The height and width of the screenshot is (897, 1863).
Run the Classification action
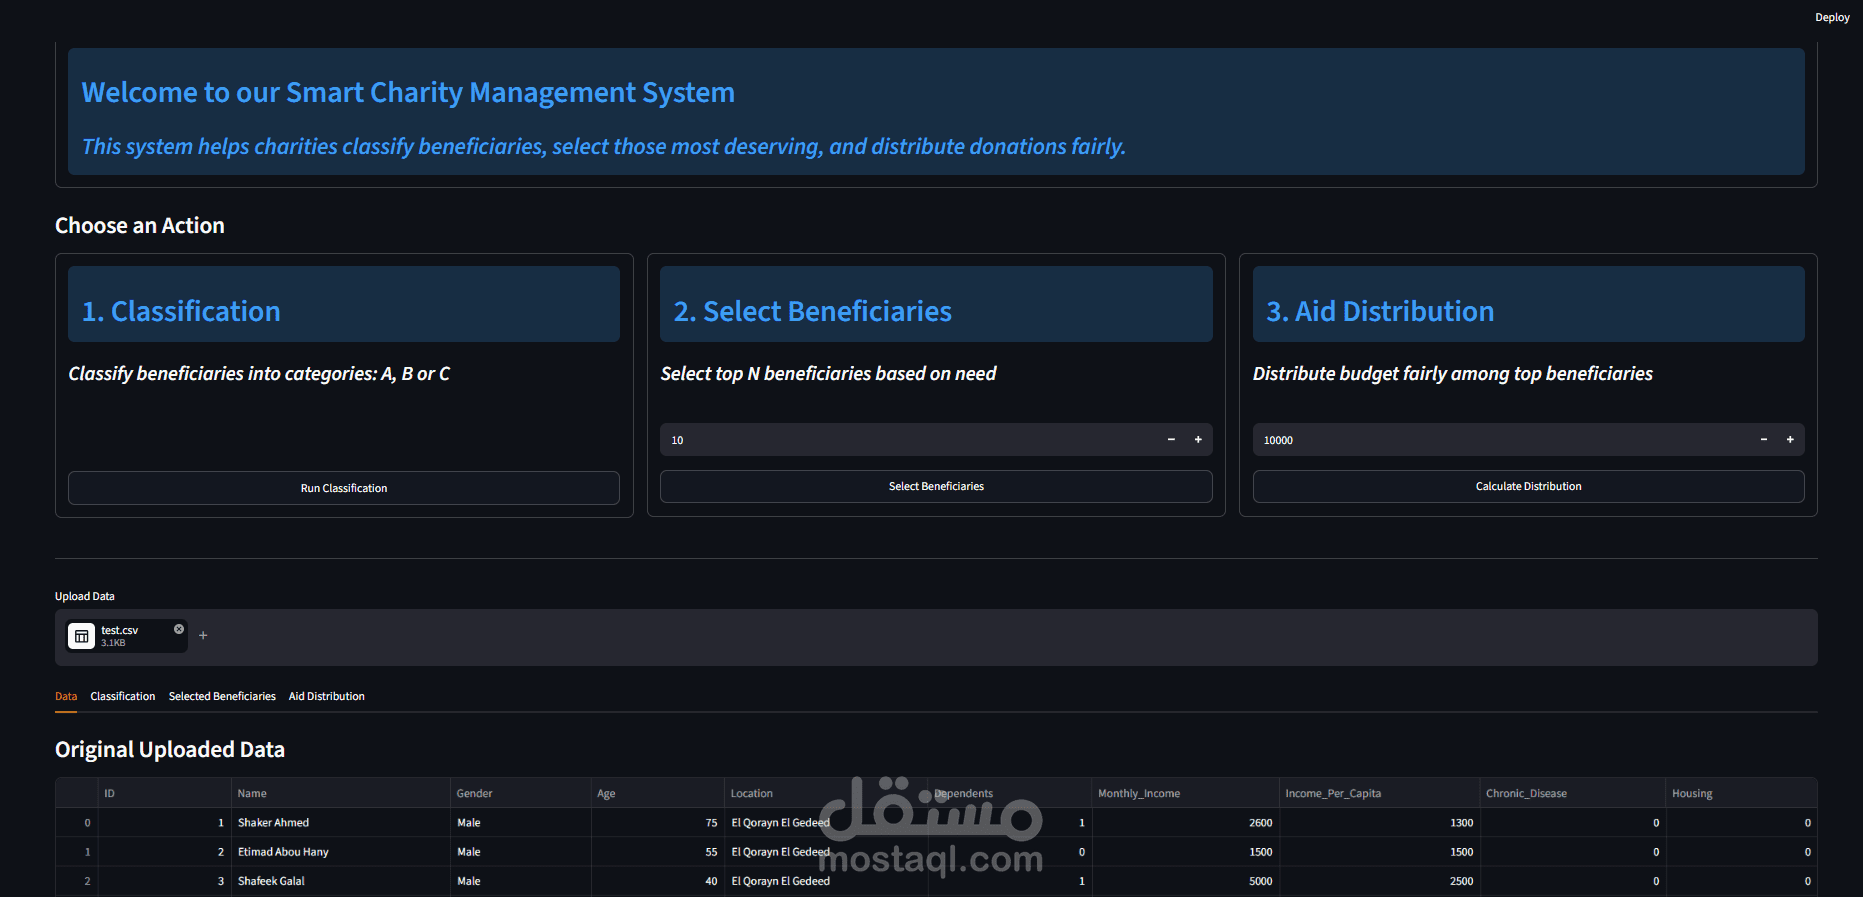344,488
